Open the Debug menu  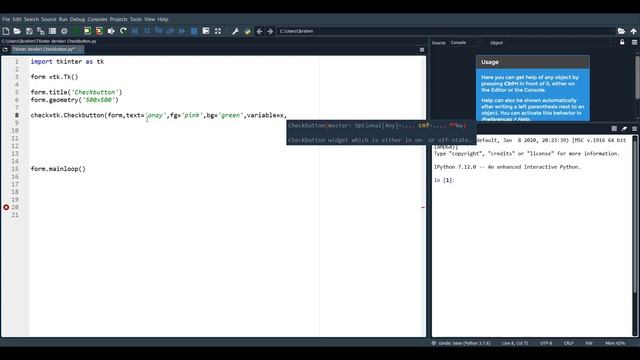coord(77,19)
